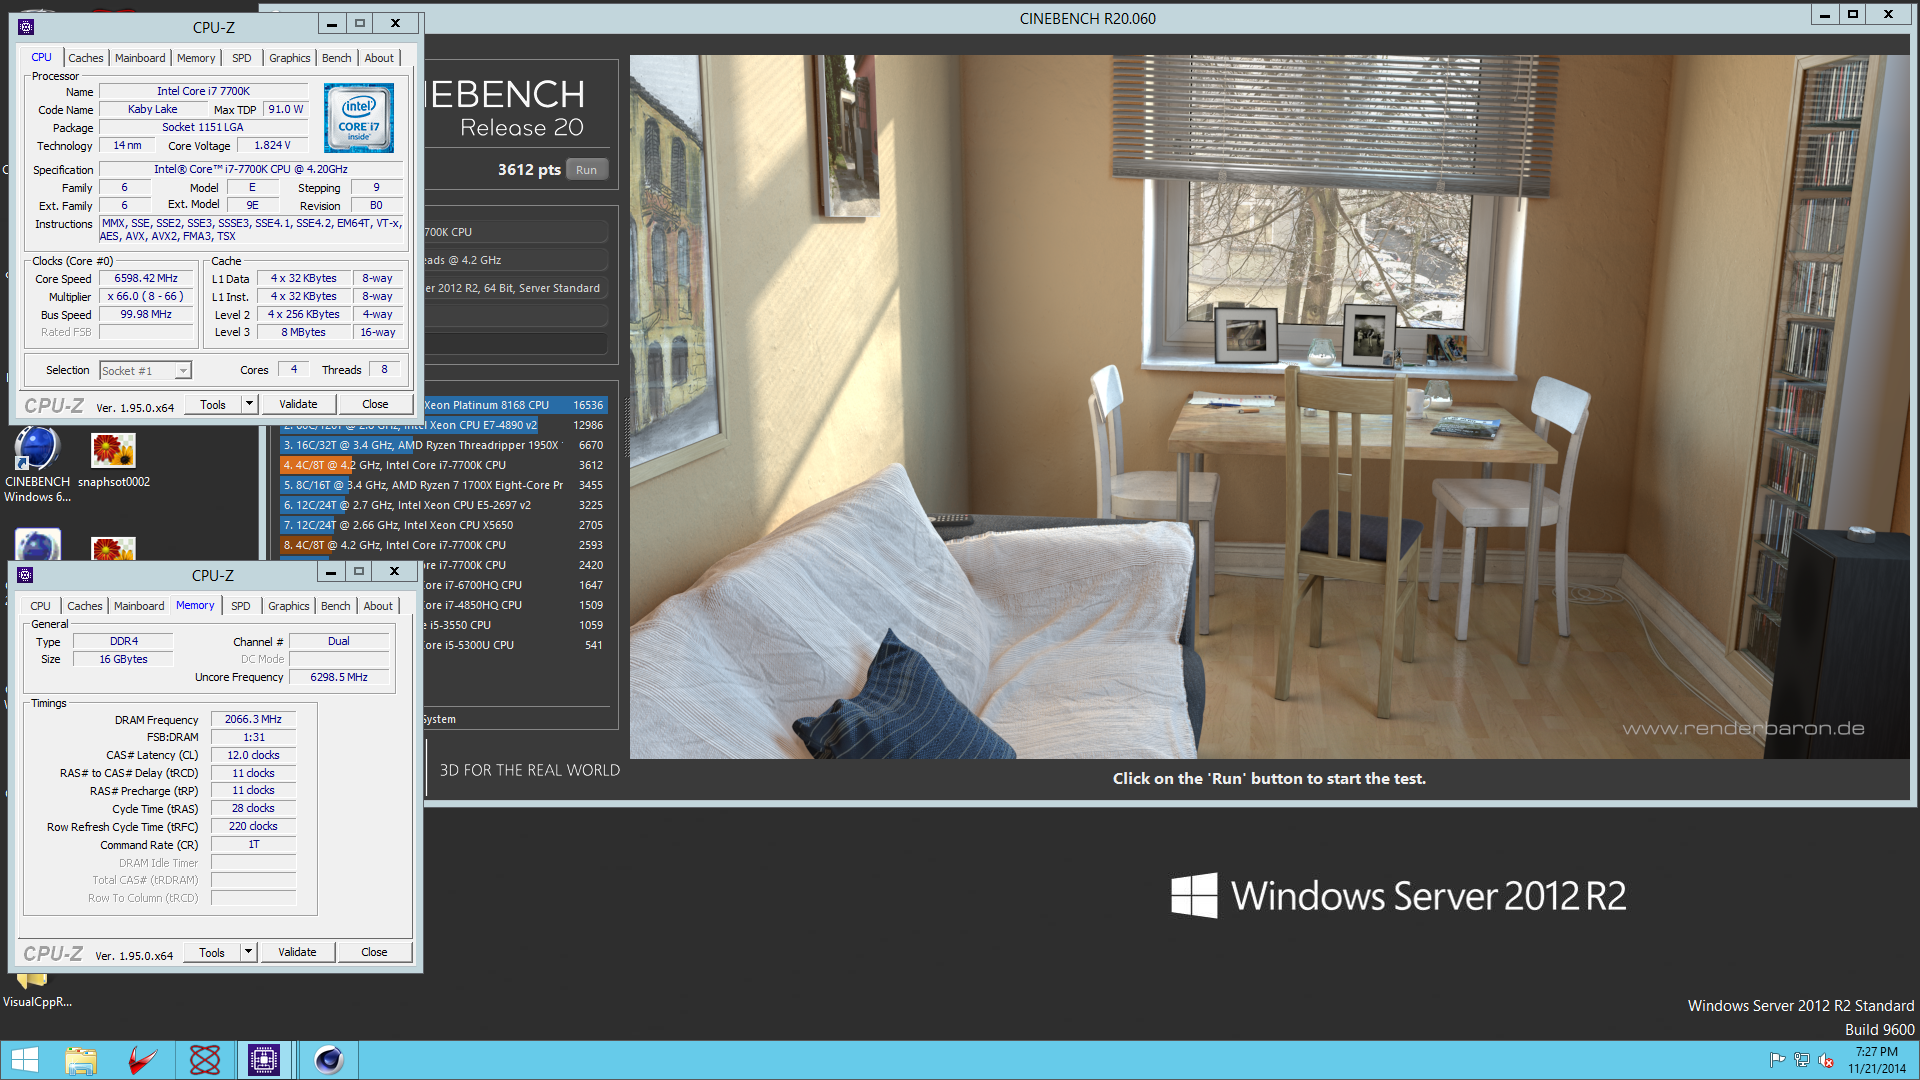This screenshot has height=1080, width=1920.
Task: Open Memory tab in top CPU-Z window
Action: pyautogui.click(x=196, y=58)
